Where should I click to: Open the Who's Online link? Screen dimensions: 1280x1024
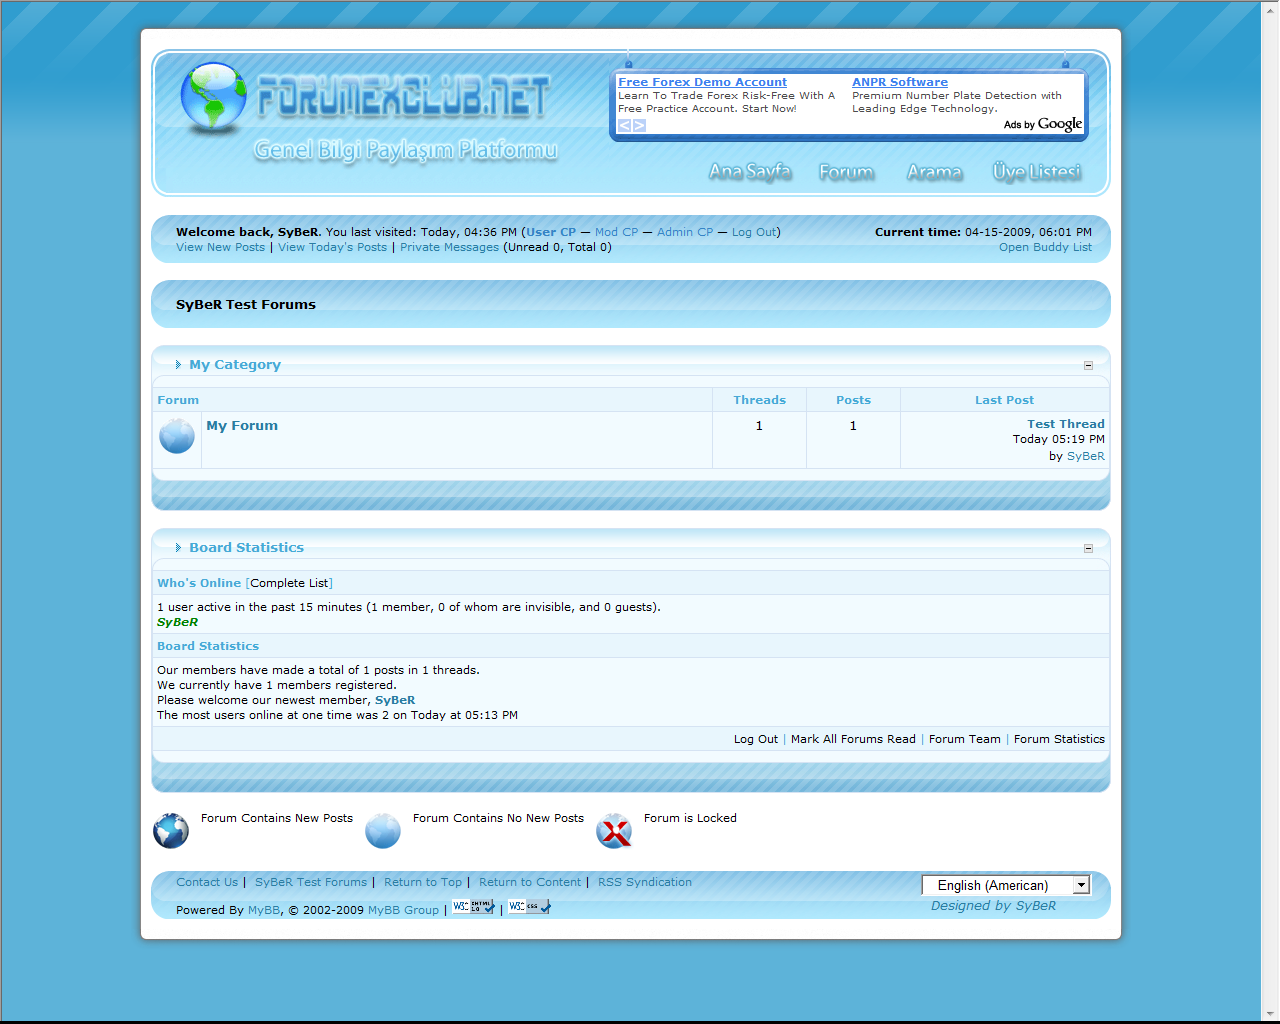tap(199, 583)
